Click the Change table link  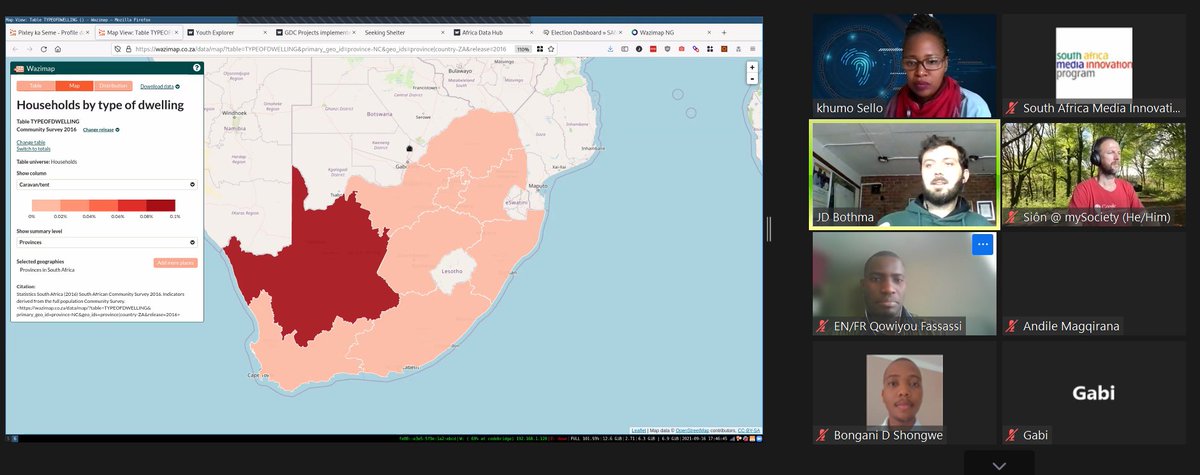coord(31,142)
